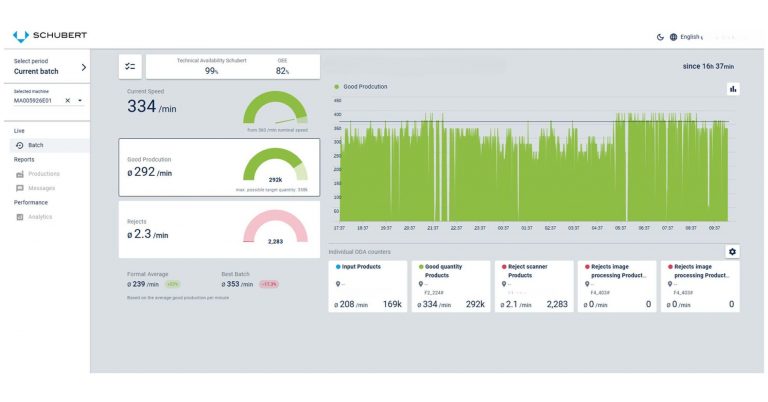The height and width of the screenshot is (402, 768).
Task: Open Analytics under Performance
Action: click(x=40, y=217)
